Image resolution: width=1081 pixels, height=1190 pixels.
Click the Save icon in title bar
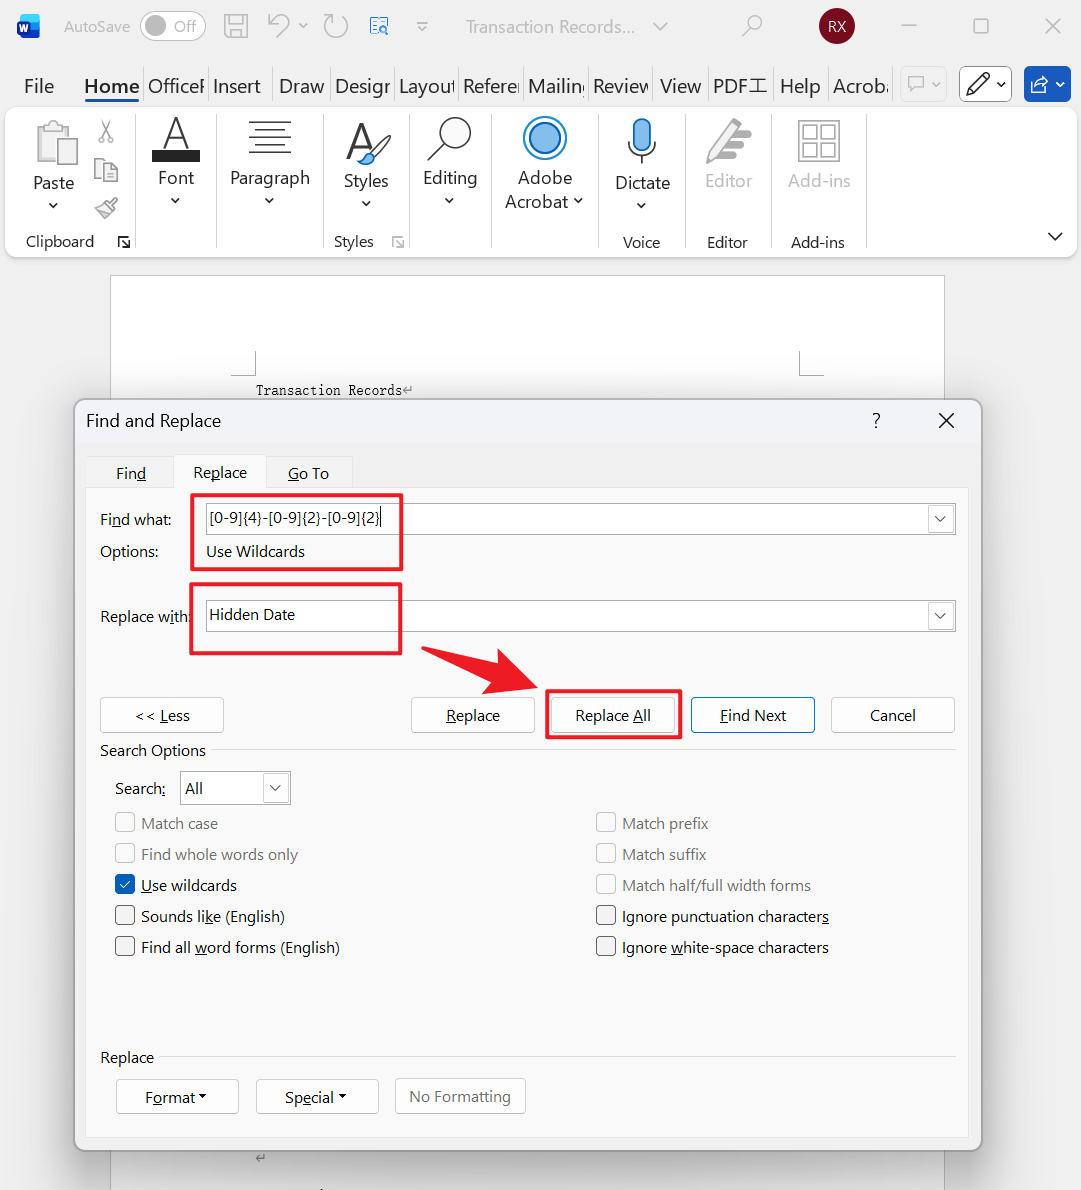click(x=236, y=27)
